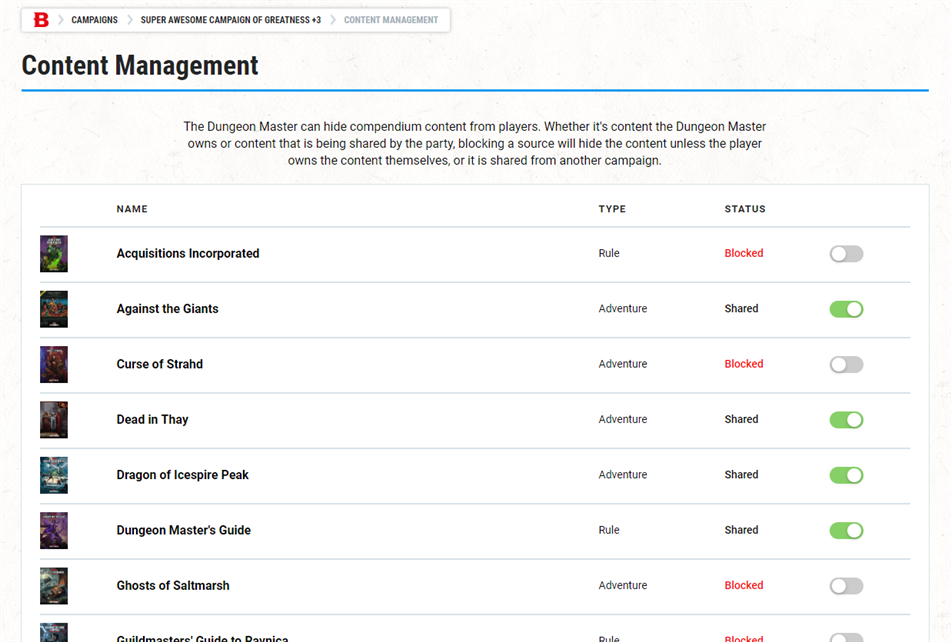Toggle off Against the Giants sharing
The height and width of the screenshot is (642, 951).
[x=846, y=309]
